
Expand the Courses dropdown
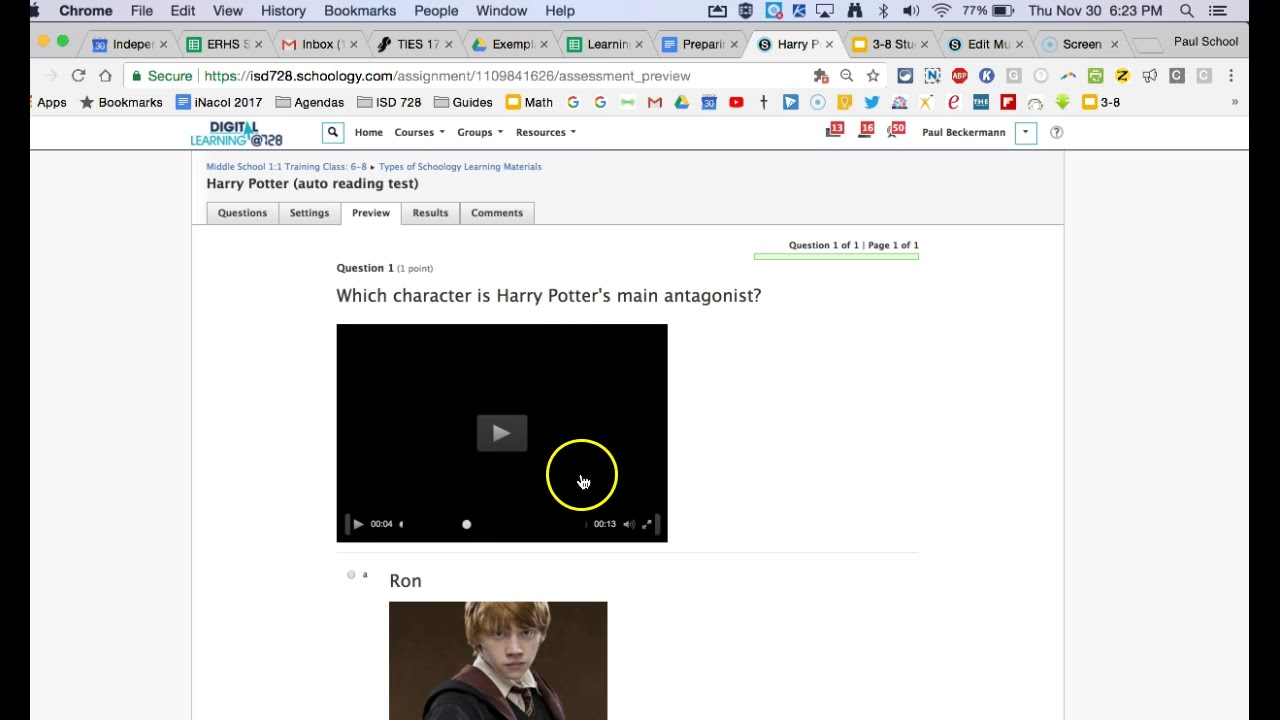click(419, 132)
